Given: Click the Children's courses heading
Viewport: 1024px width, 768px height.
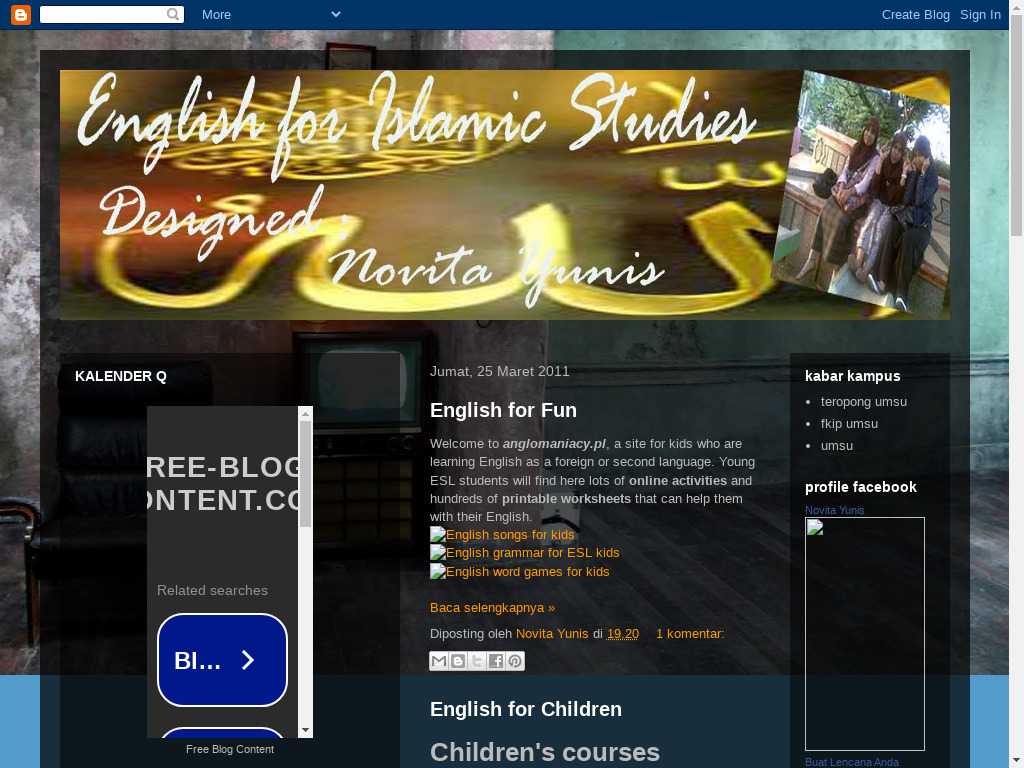Looking at the screenshot, I should (545, 752).
